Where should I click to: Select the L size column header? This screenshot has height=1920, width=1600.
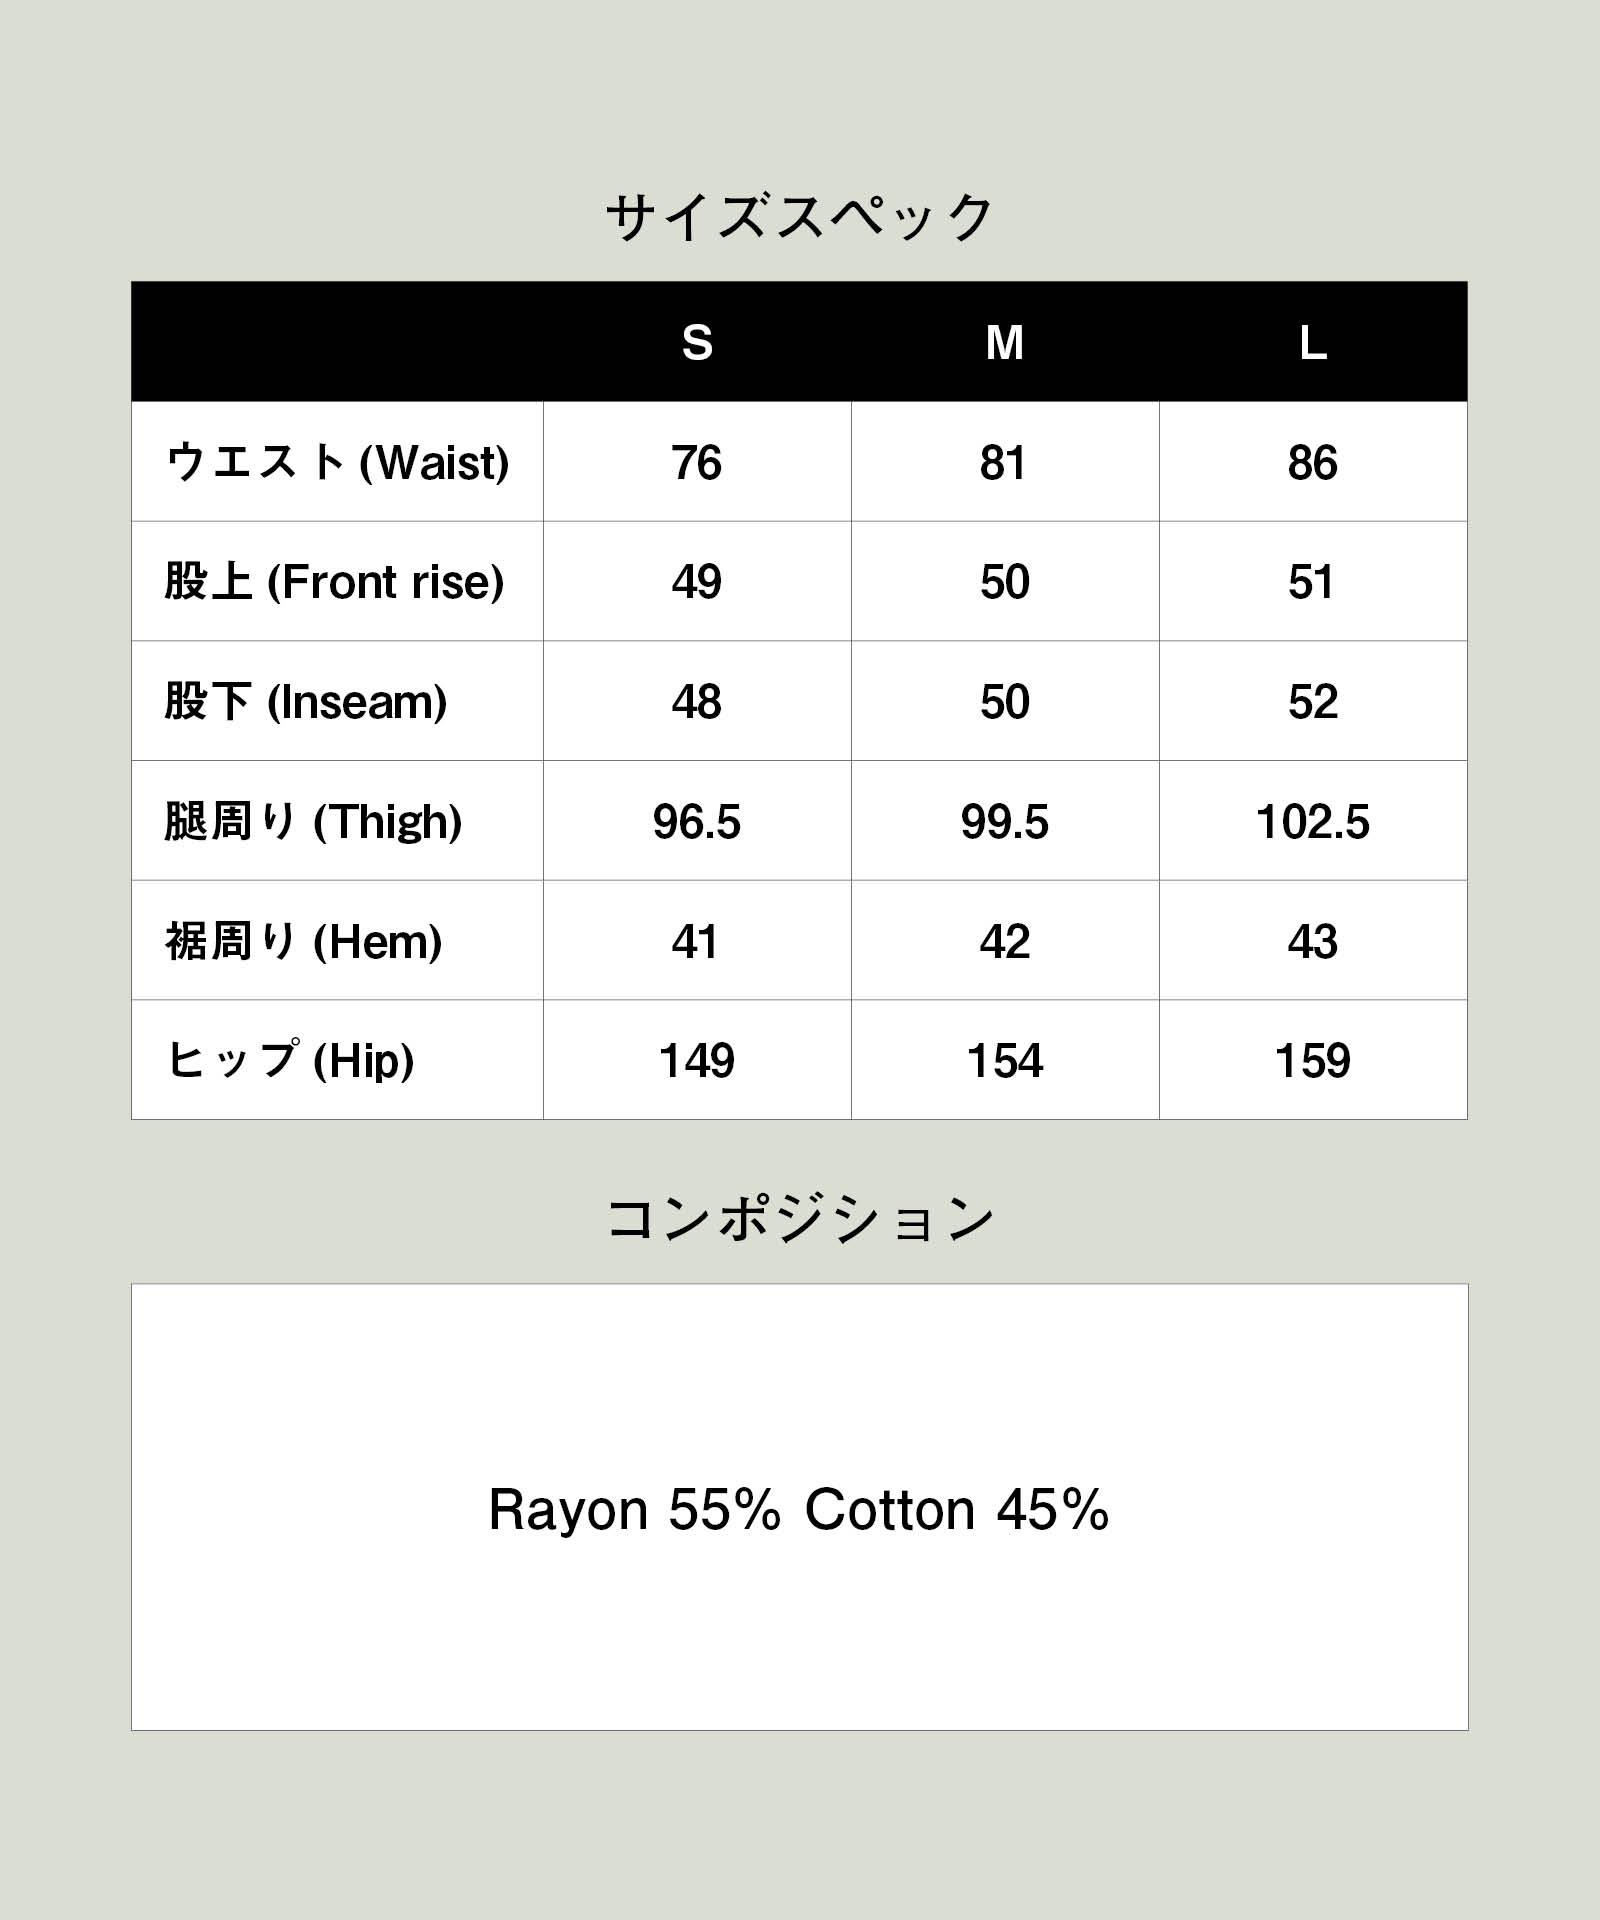point(1313,343)
